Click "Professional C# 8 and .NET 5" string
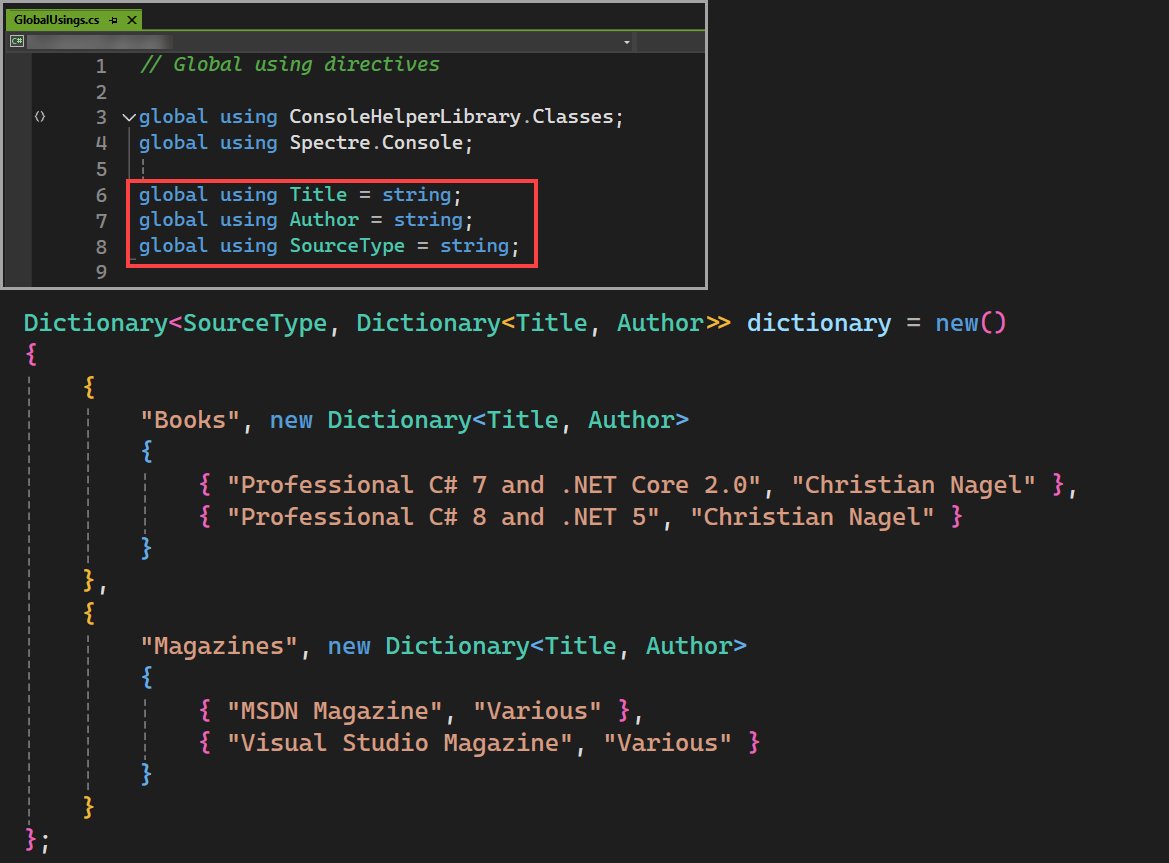This screenshot has height=863, width=1169. click(x=444, y=517)
